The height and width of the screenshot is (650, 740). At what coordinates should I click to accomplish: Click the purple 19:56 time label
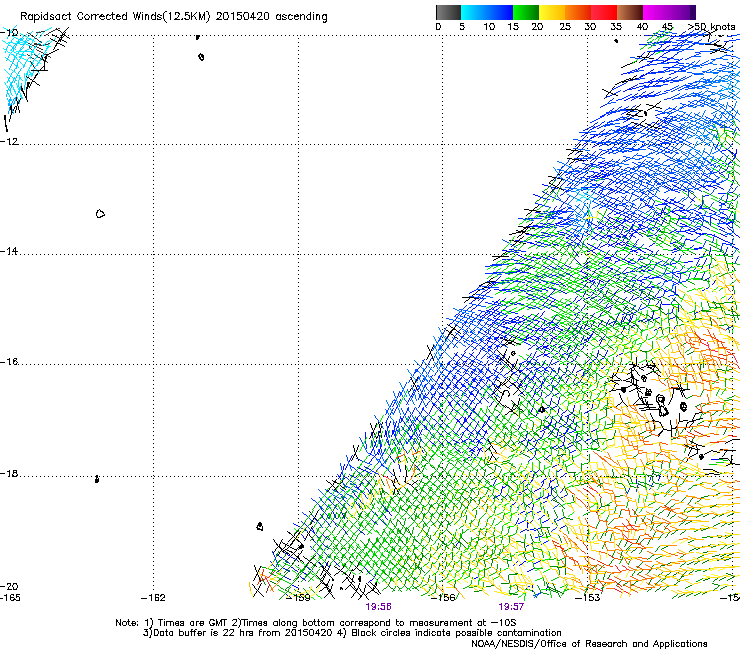pyautogui.click(x=378, y=607)
